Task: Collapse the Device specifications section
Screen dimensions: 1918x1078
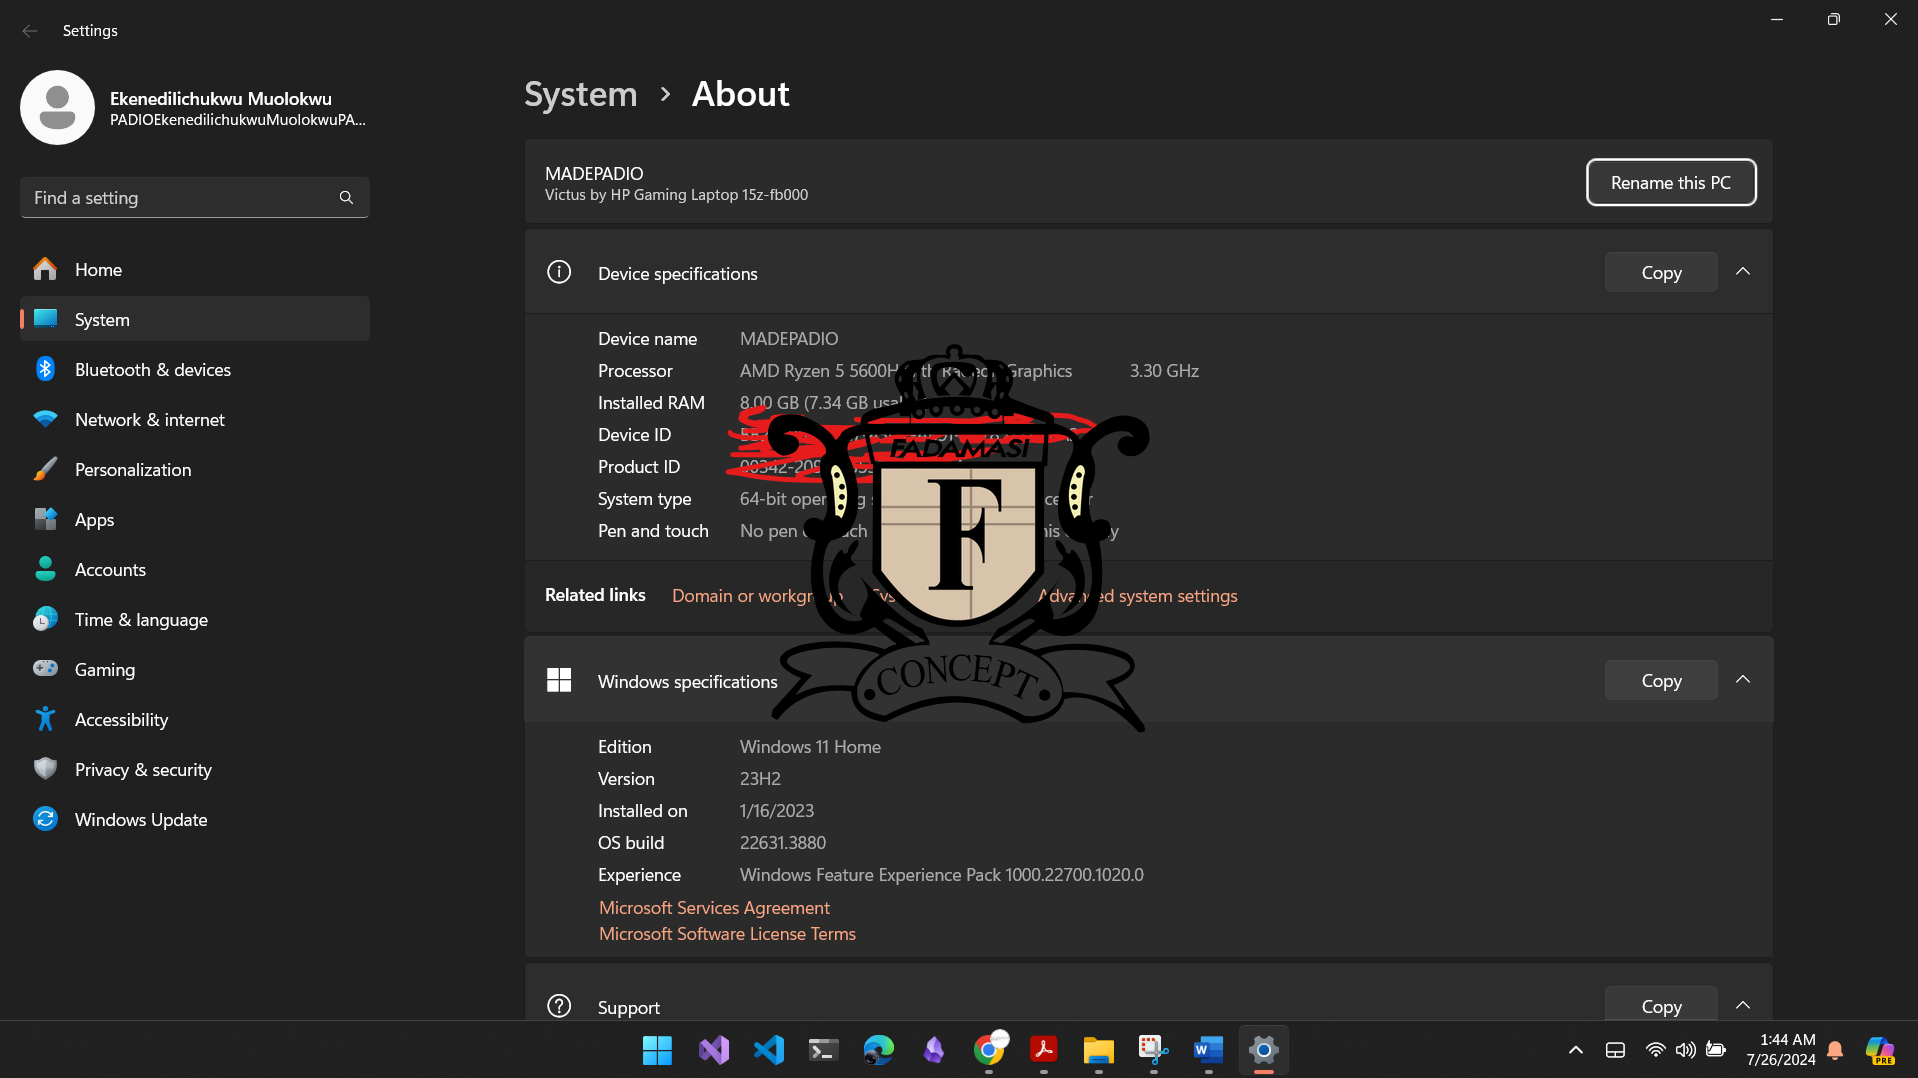Action: pos(1743,272)
